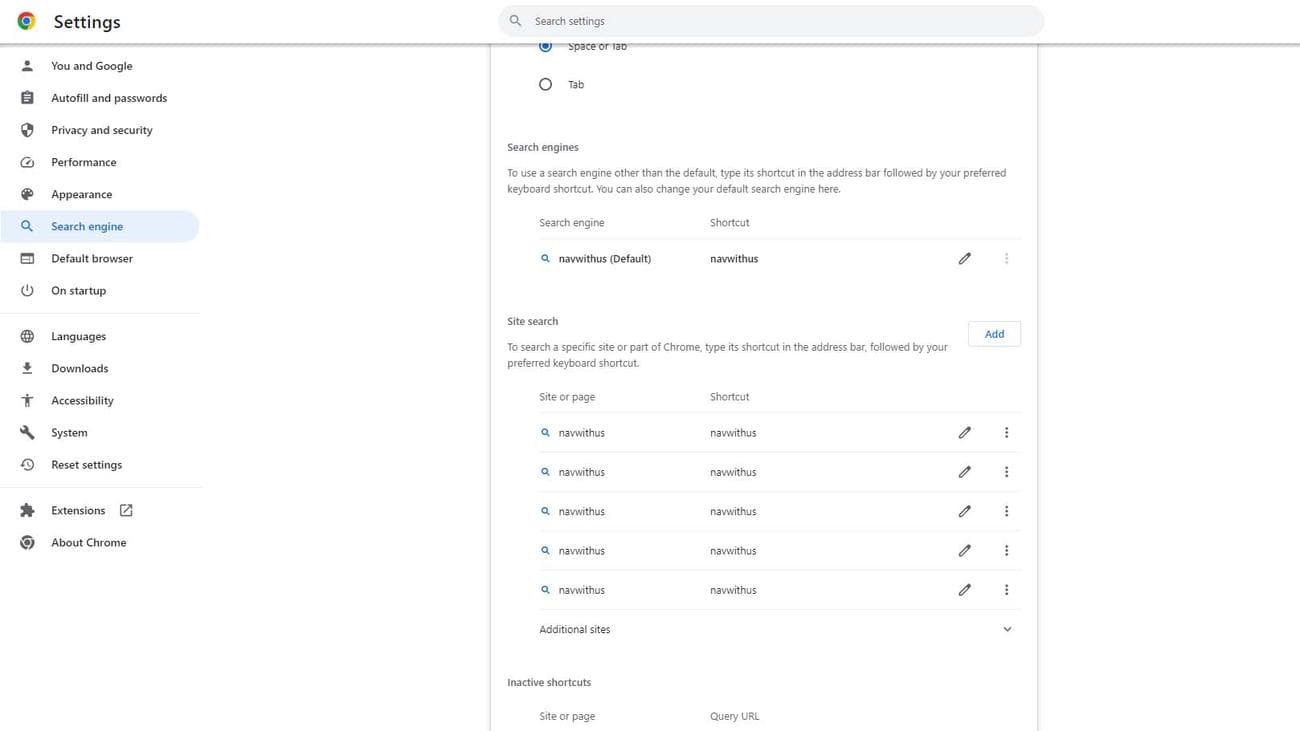Screen dimensions: 1300x731
Task: Open more actions for second site search row
Action: [x=1006, y=472]
